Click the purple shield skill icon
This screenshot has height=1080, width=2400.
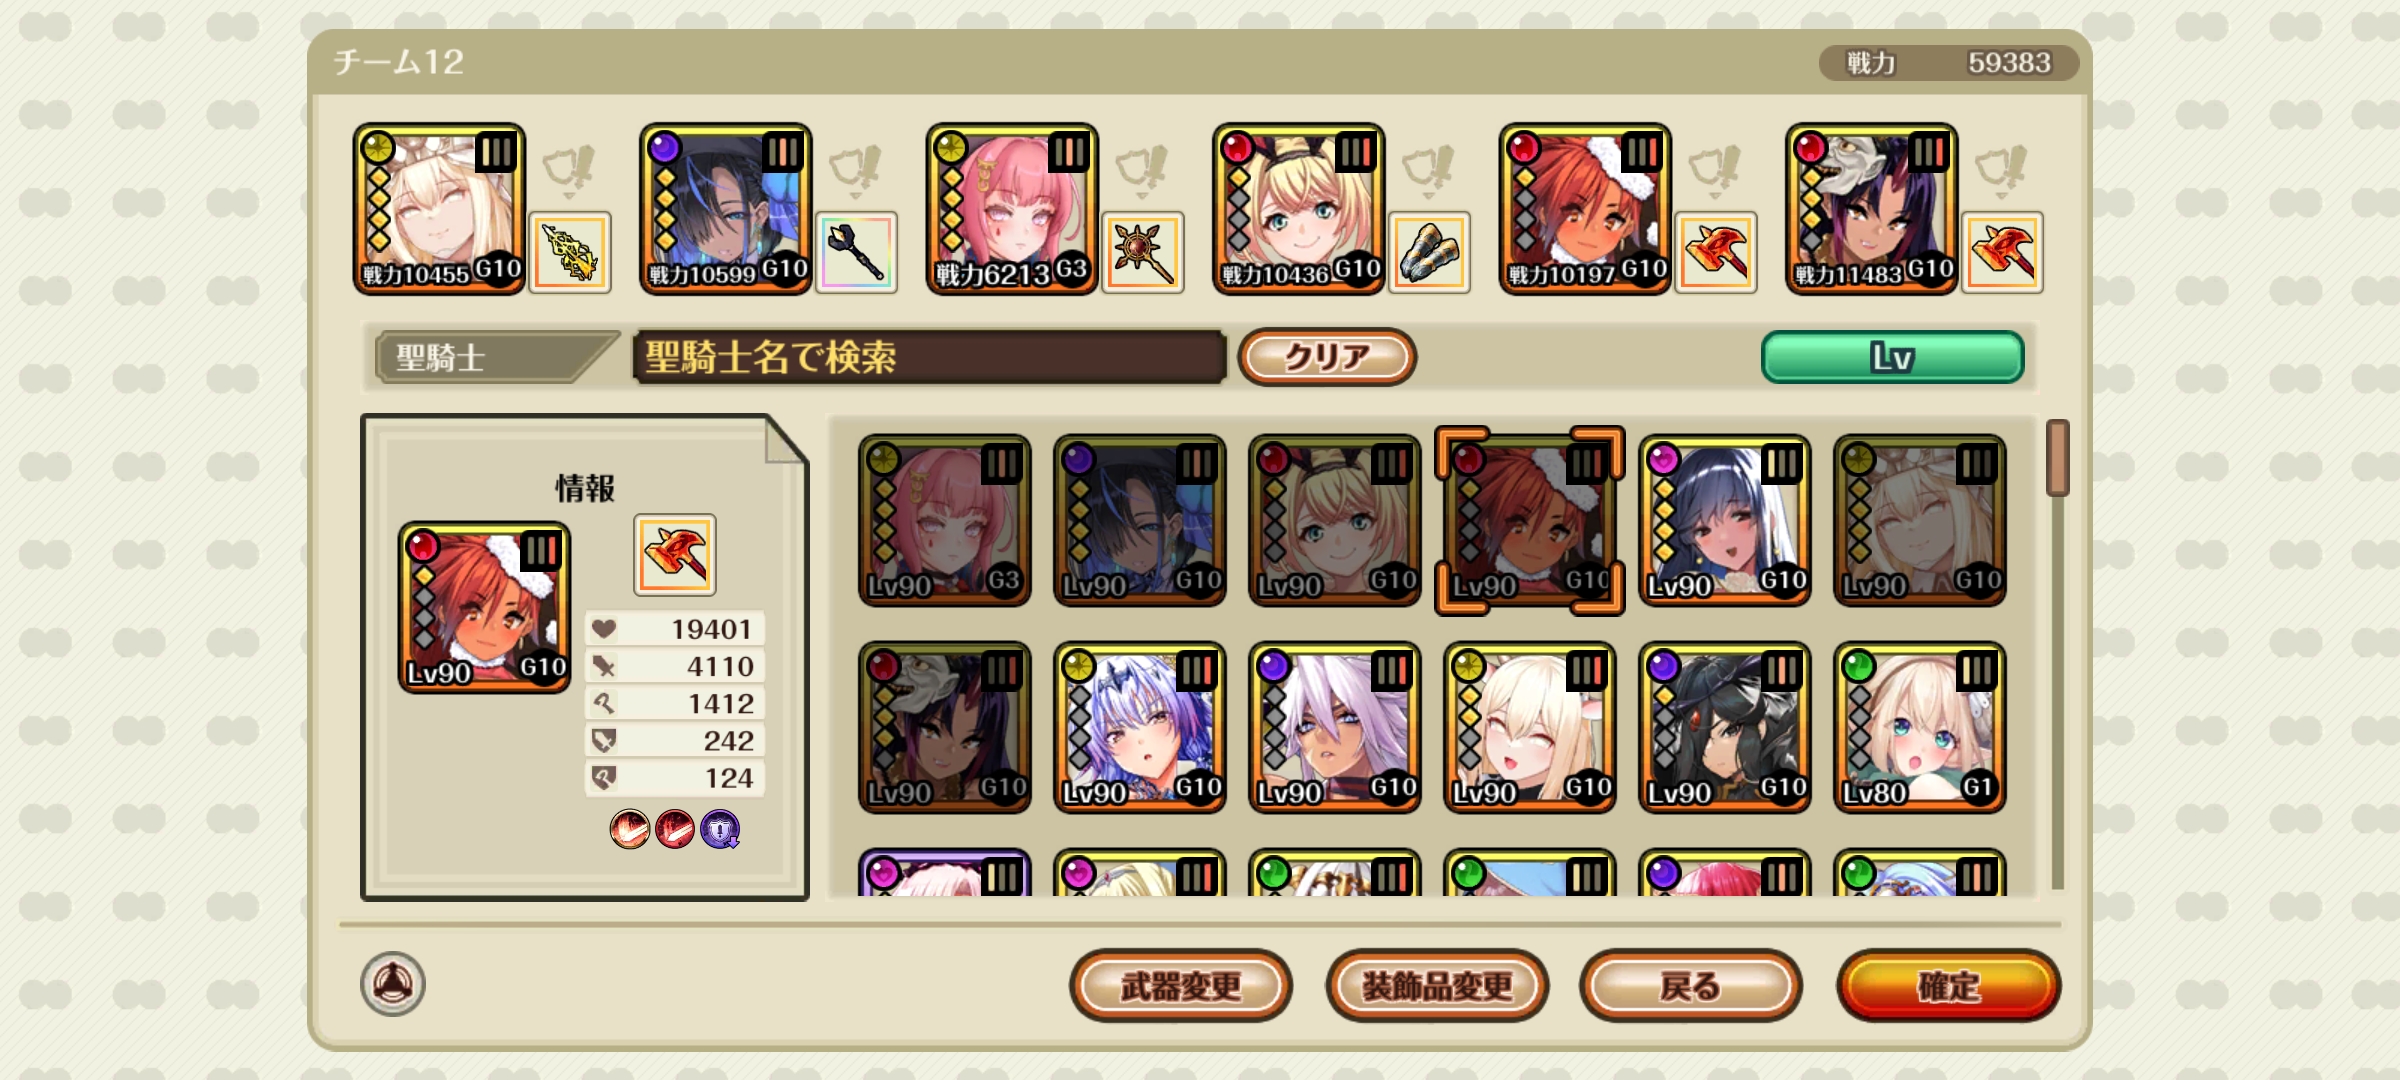[720, 829]
